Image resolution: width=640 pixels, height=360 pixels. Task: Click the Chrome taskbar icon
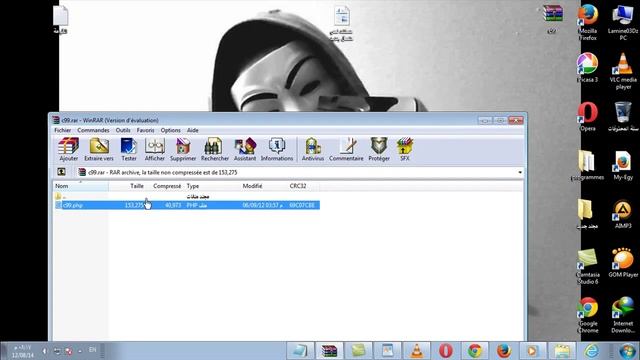click(475, 351)
